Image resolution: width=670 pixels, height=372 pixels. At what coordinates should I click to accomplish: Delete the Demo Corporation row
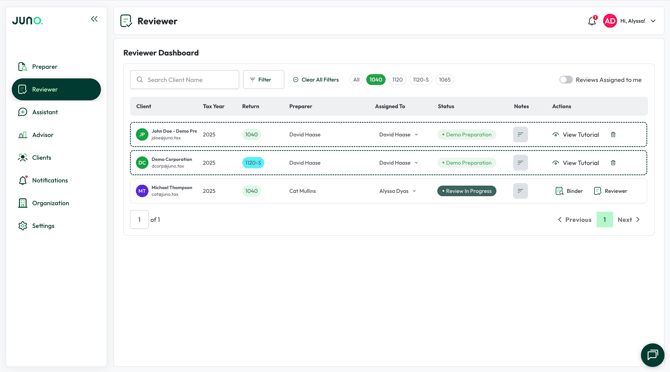pos(613,163)
